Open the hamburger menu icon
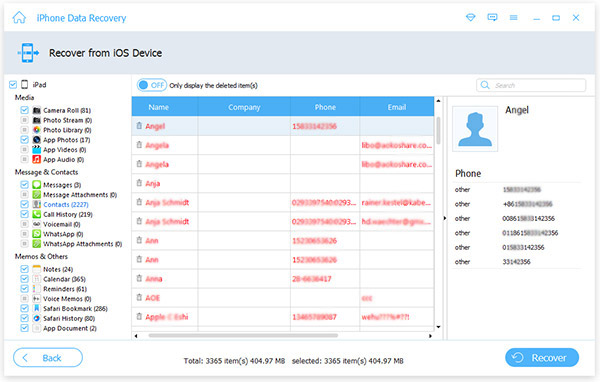The image size is (600, 382). coord(514,18)
